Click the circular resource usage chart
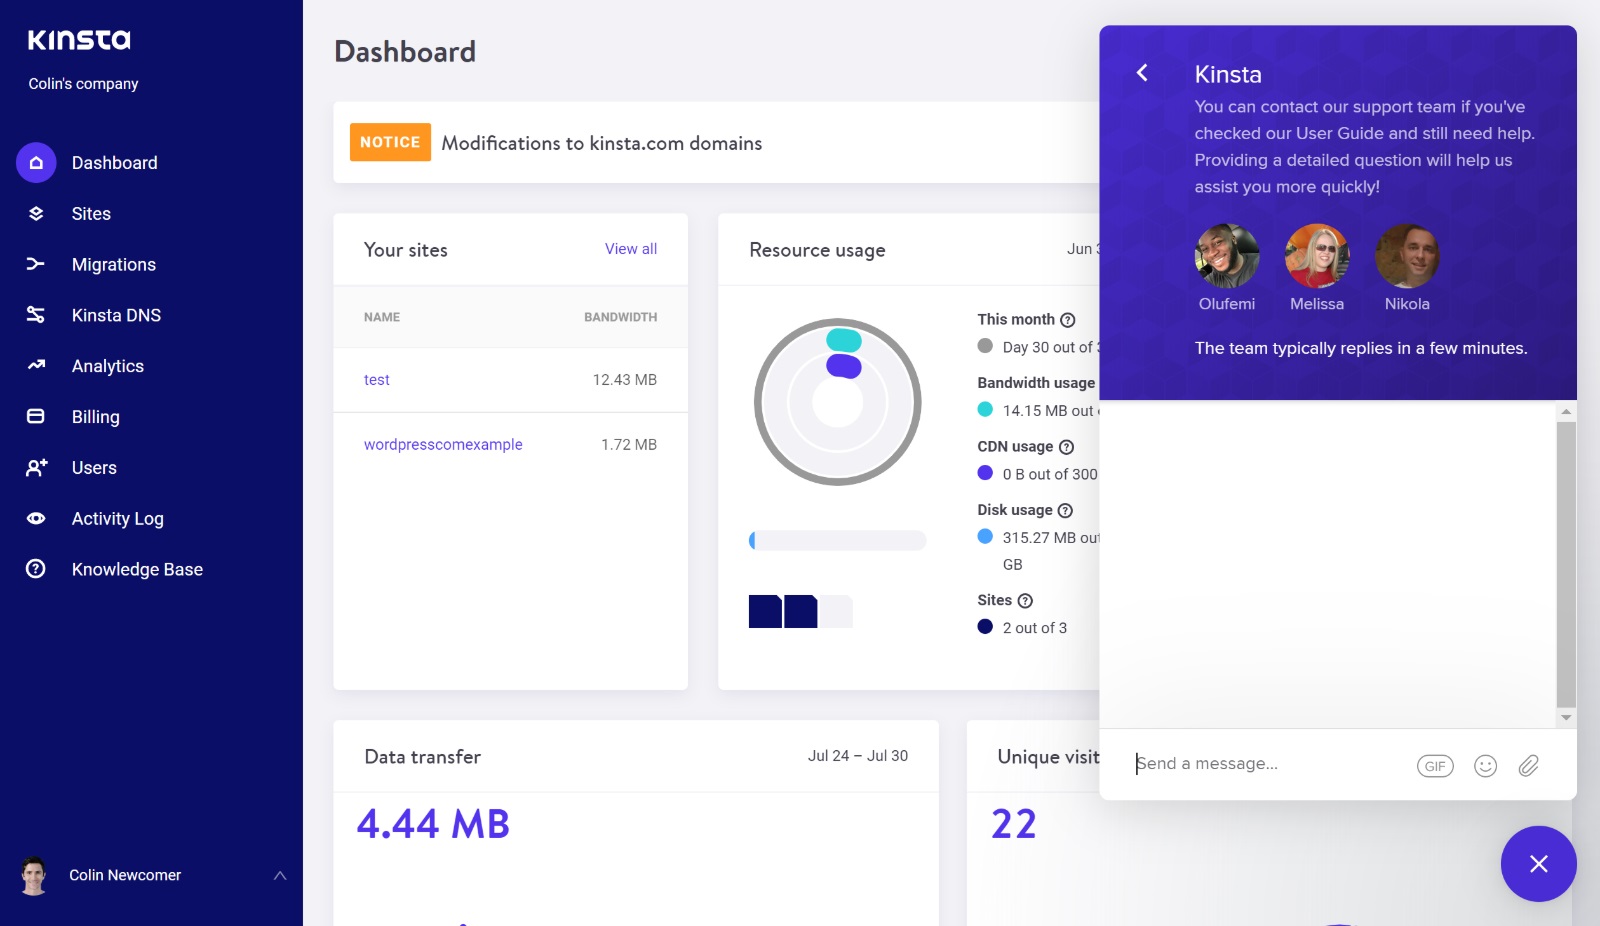1600x926 pixels. (x=838, y=402)
